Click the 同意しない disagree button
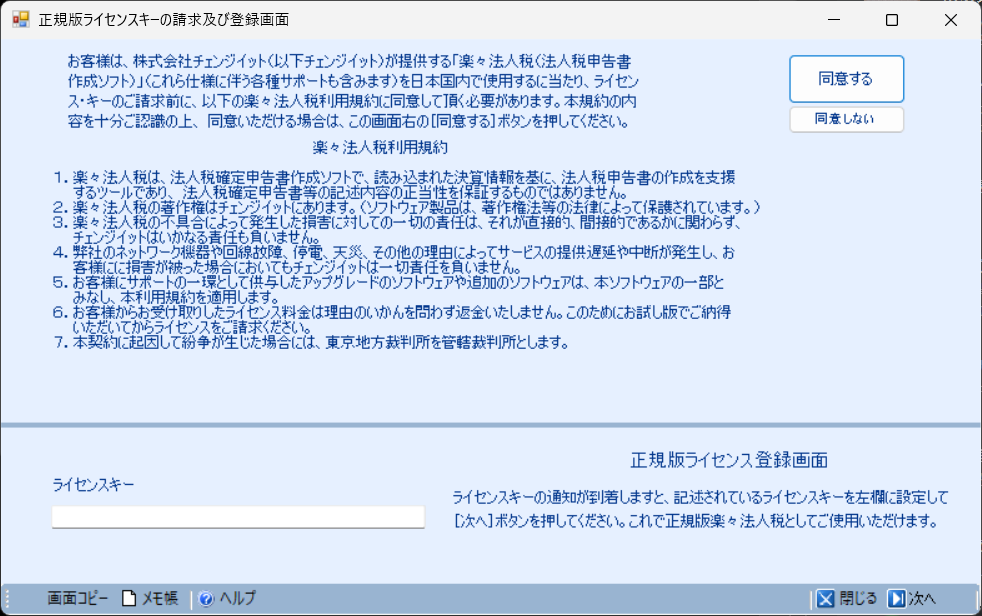Screen dimensions: 982x616 click(x=846, y=119)
